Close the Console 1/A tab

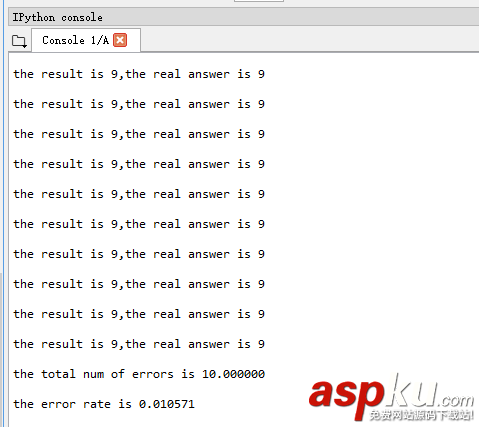120,40
